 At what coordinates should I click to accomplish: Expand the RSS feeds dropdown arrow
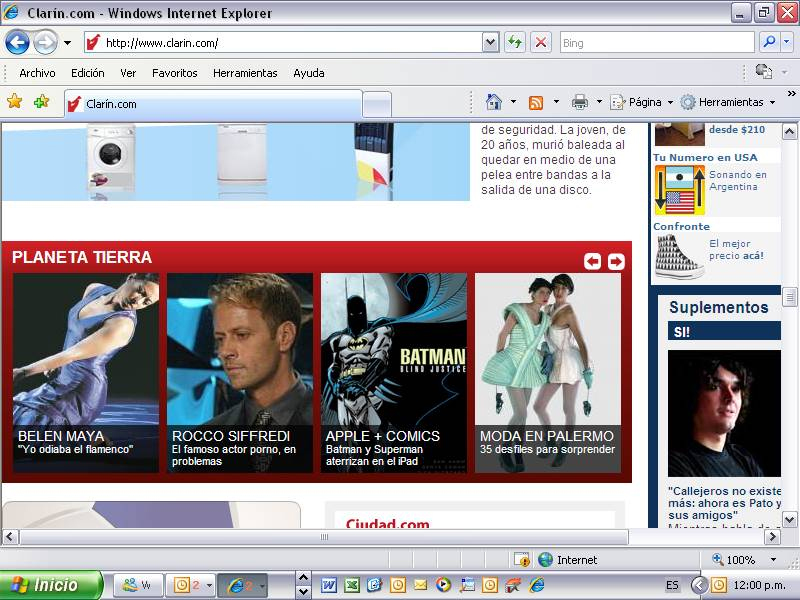556,102
